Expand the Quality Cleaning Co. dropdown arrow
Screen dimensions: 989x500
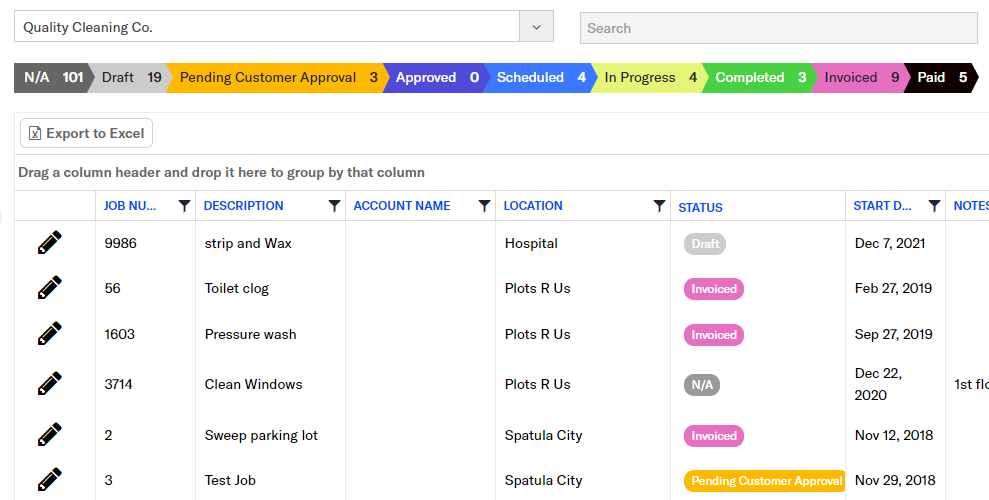pyautogui.click(x=536, y=27)
